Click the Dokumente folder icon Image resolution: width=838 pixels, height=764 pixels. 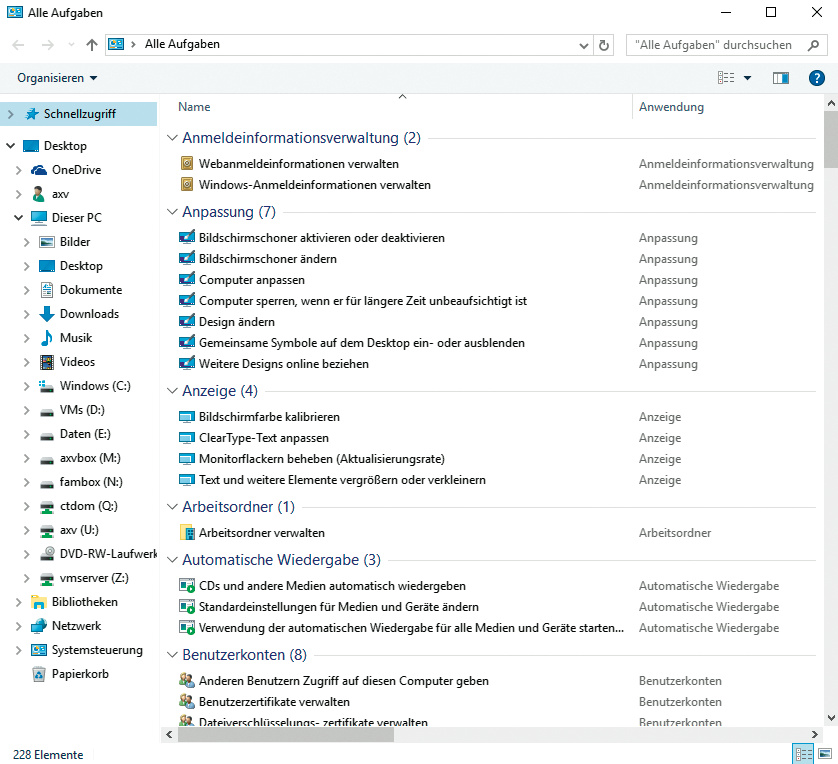[x=47, y=290]
